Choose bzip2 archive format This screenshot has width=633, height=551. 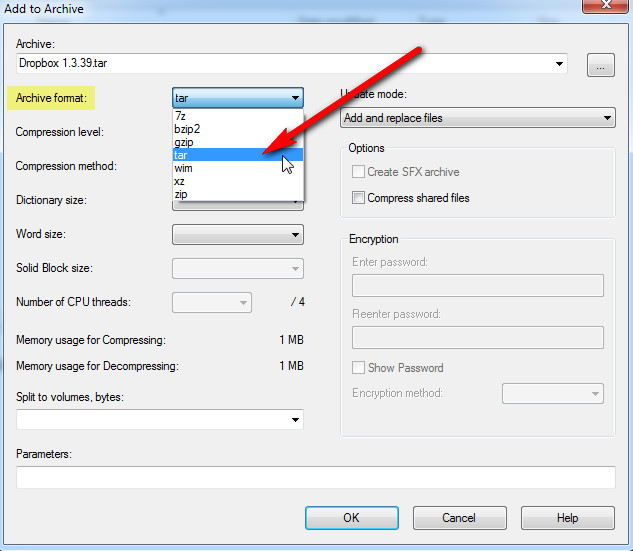click(x=238, y=129)
